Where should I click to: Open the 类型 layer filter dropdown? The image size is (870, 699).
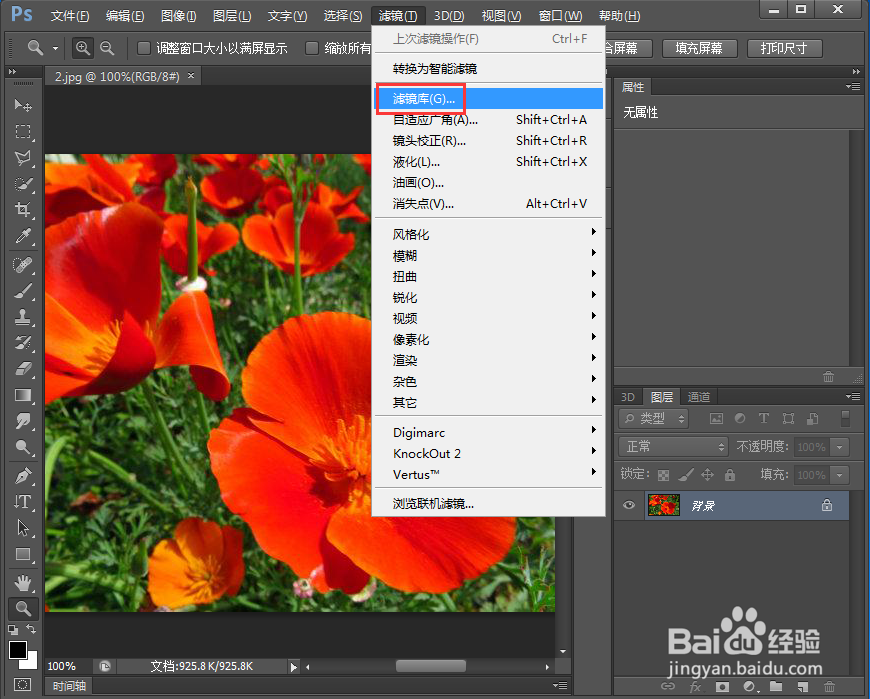[x=654, y=418]
